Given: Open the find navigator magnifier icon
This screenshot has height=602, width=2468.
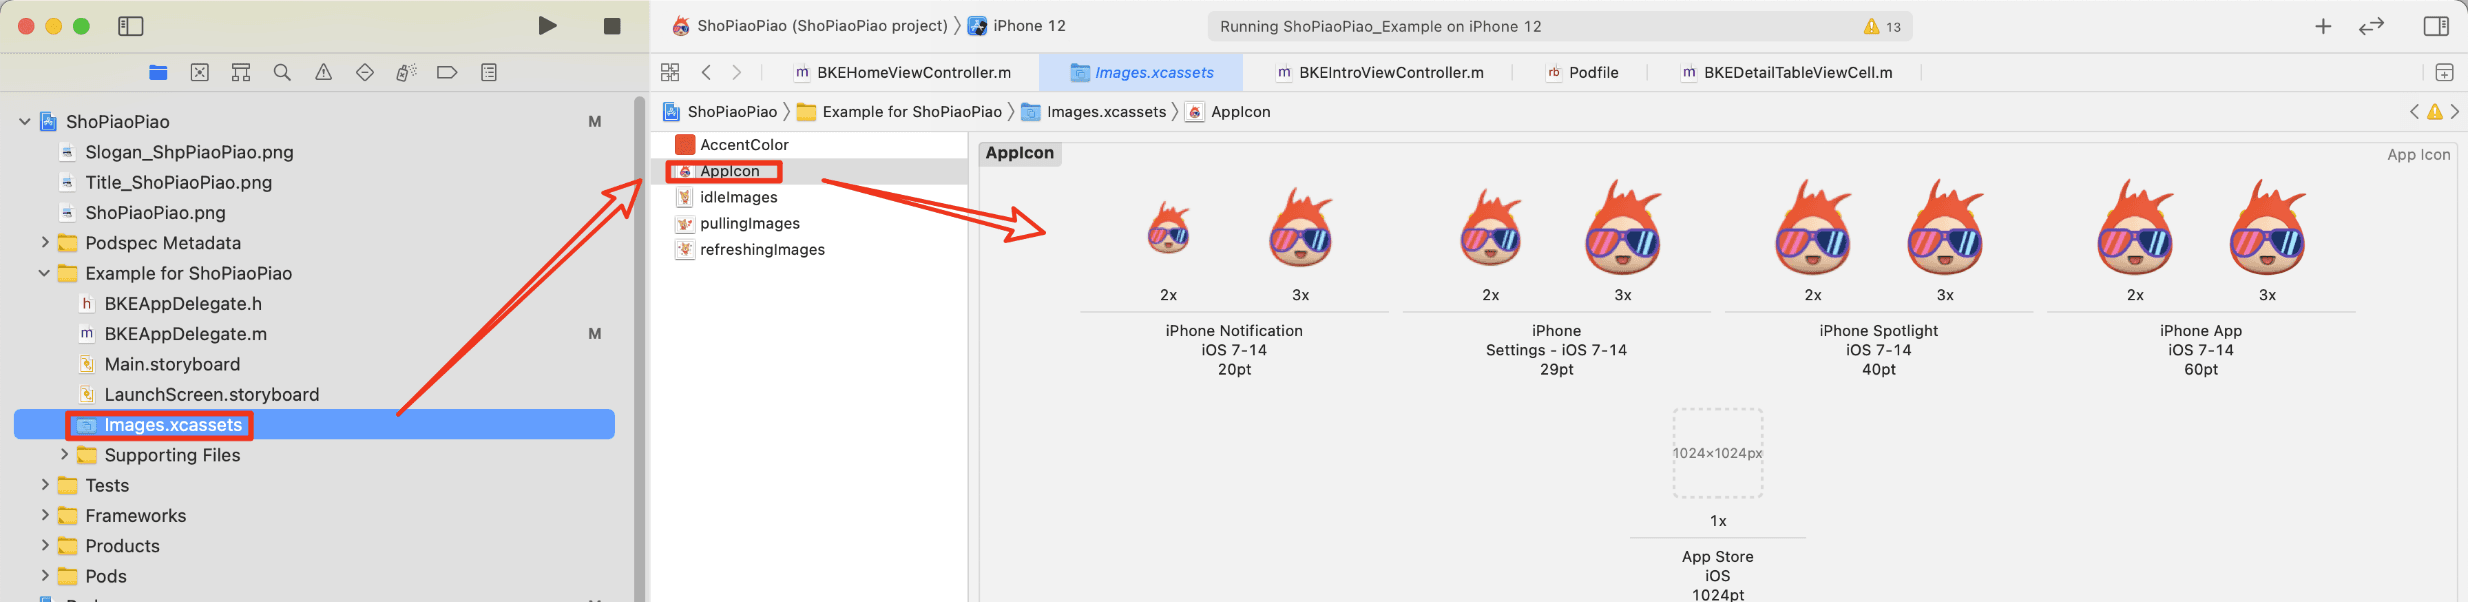Looking at the screenshot, I should click(x=282, y=72).
